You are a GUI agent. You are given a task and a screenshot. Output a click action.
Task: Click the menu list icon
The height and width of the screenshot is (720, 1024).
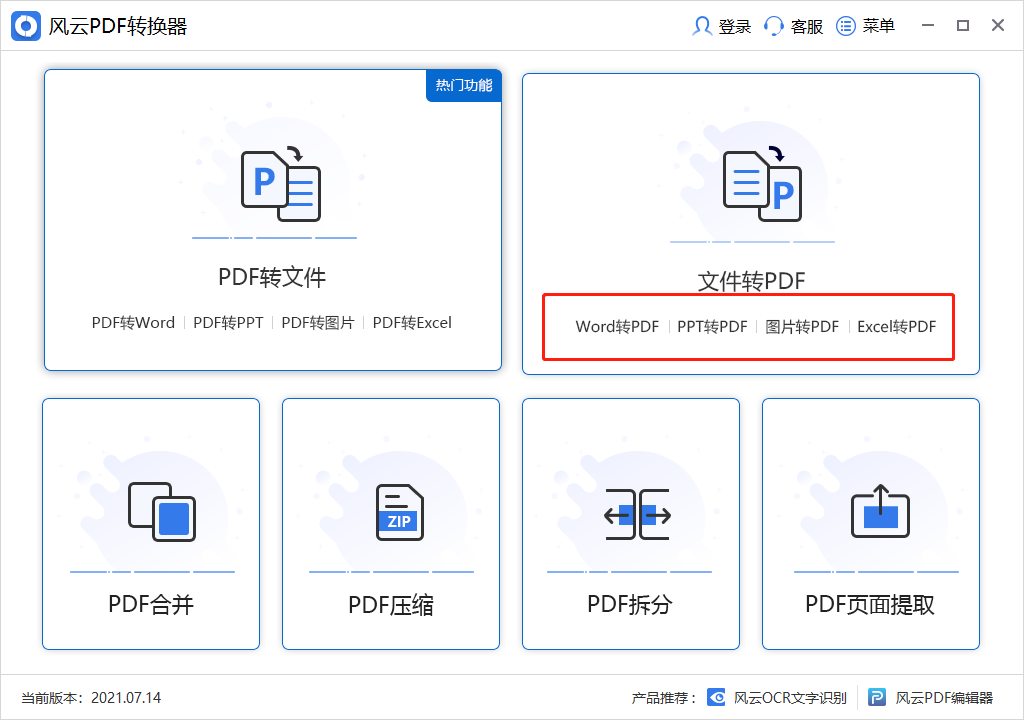pos(846,26)
